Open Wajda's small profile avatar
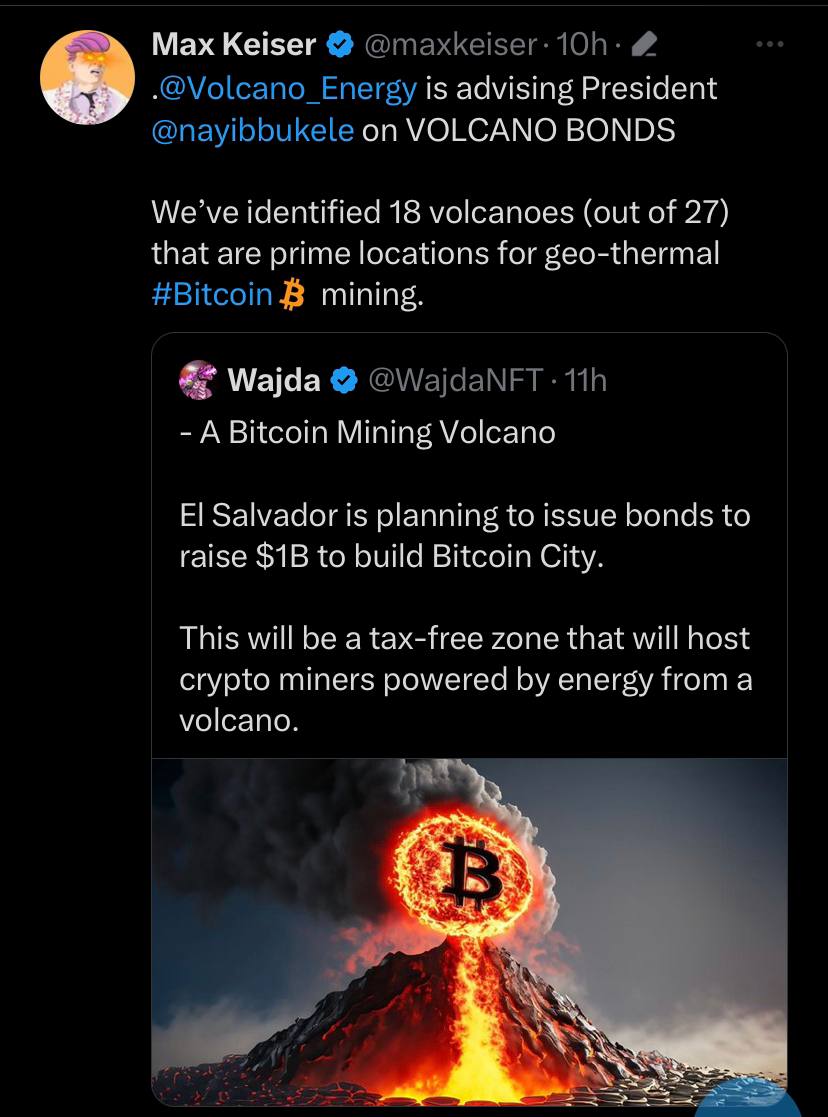This screenshot has height=1117, width=828. click(x=197, y=379)
